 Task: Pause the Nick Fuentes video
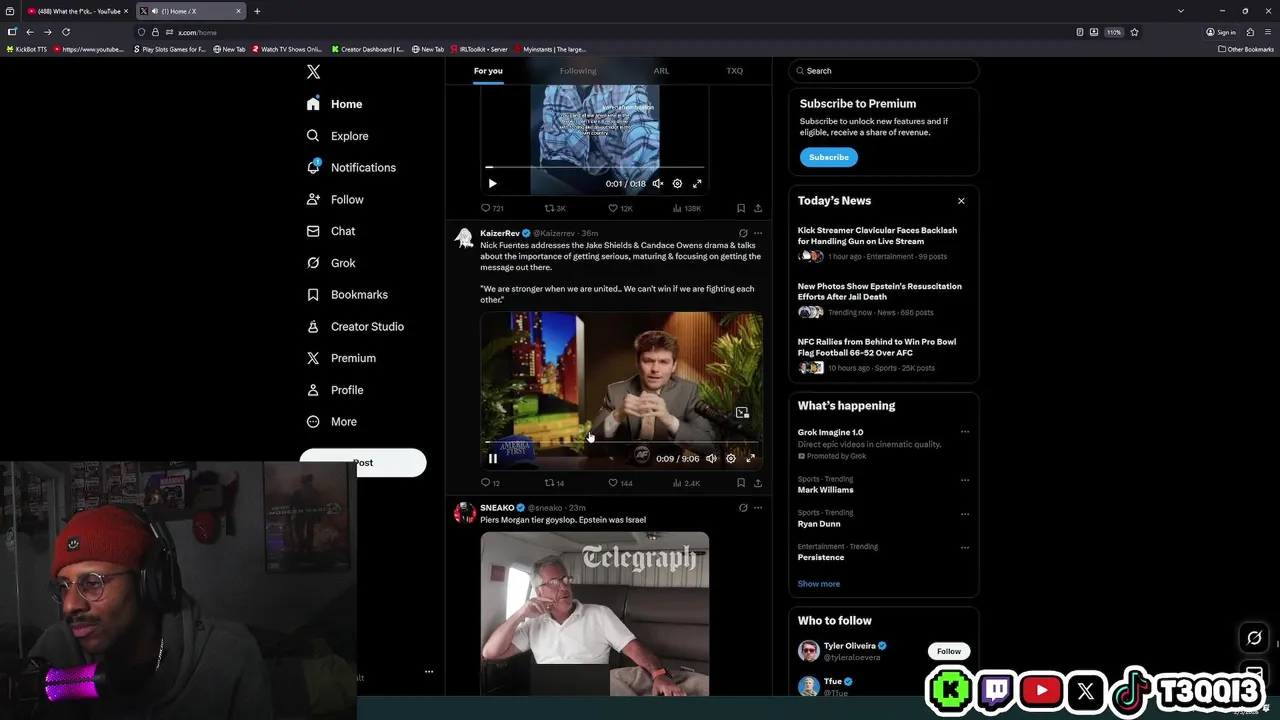pyautogui.click(x=493, y=459)
